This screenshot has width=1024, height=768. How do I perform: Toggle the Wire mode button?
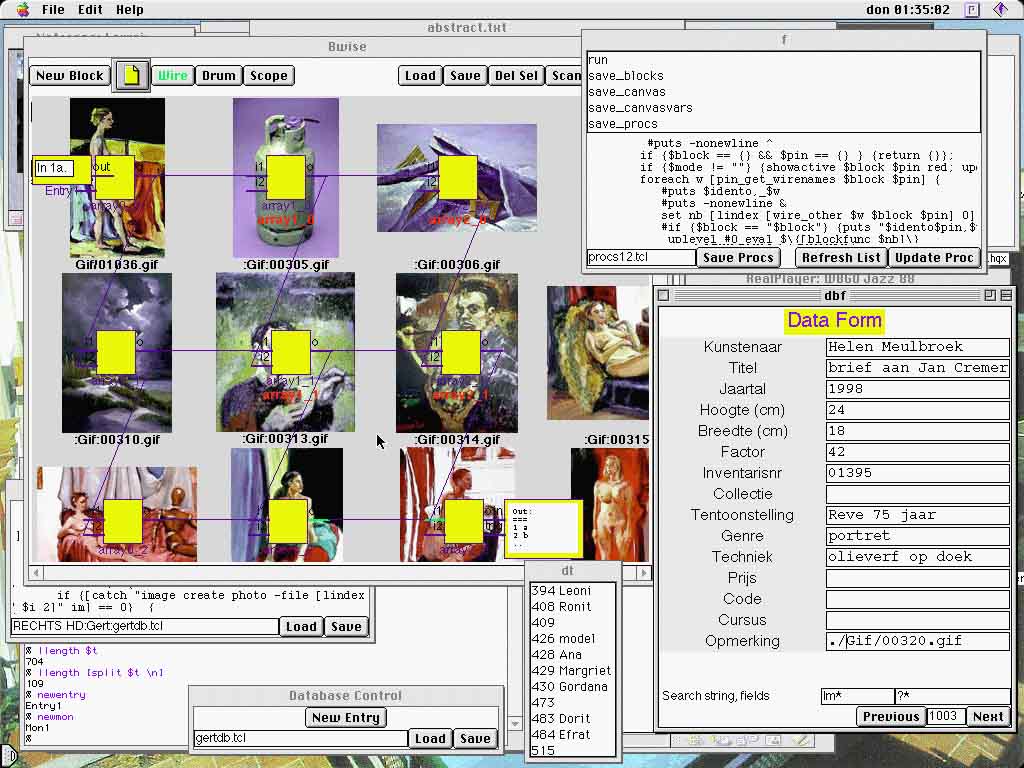[x=172, y=76]
